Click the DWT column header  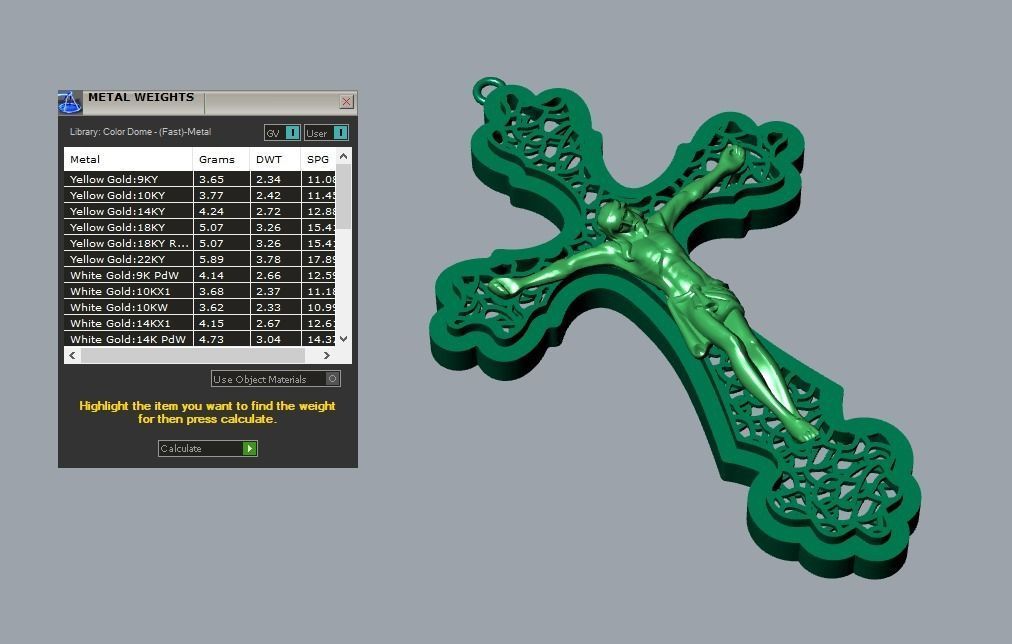[x=276, y=159]
